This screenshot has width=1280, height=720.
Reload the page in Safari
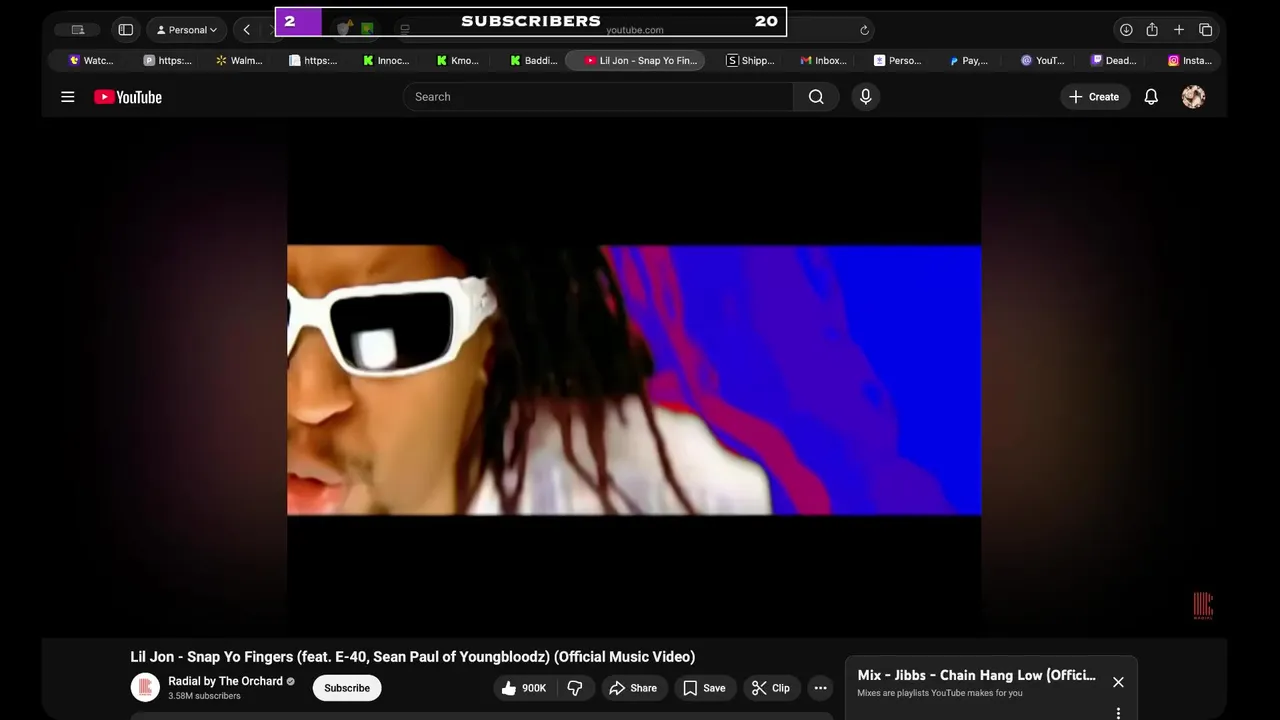(x=865, y=30)
